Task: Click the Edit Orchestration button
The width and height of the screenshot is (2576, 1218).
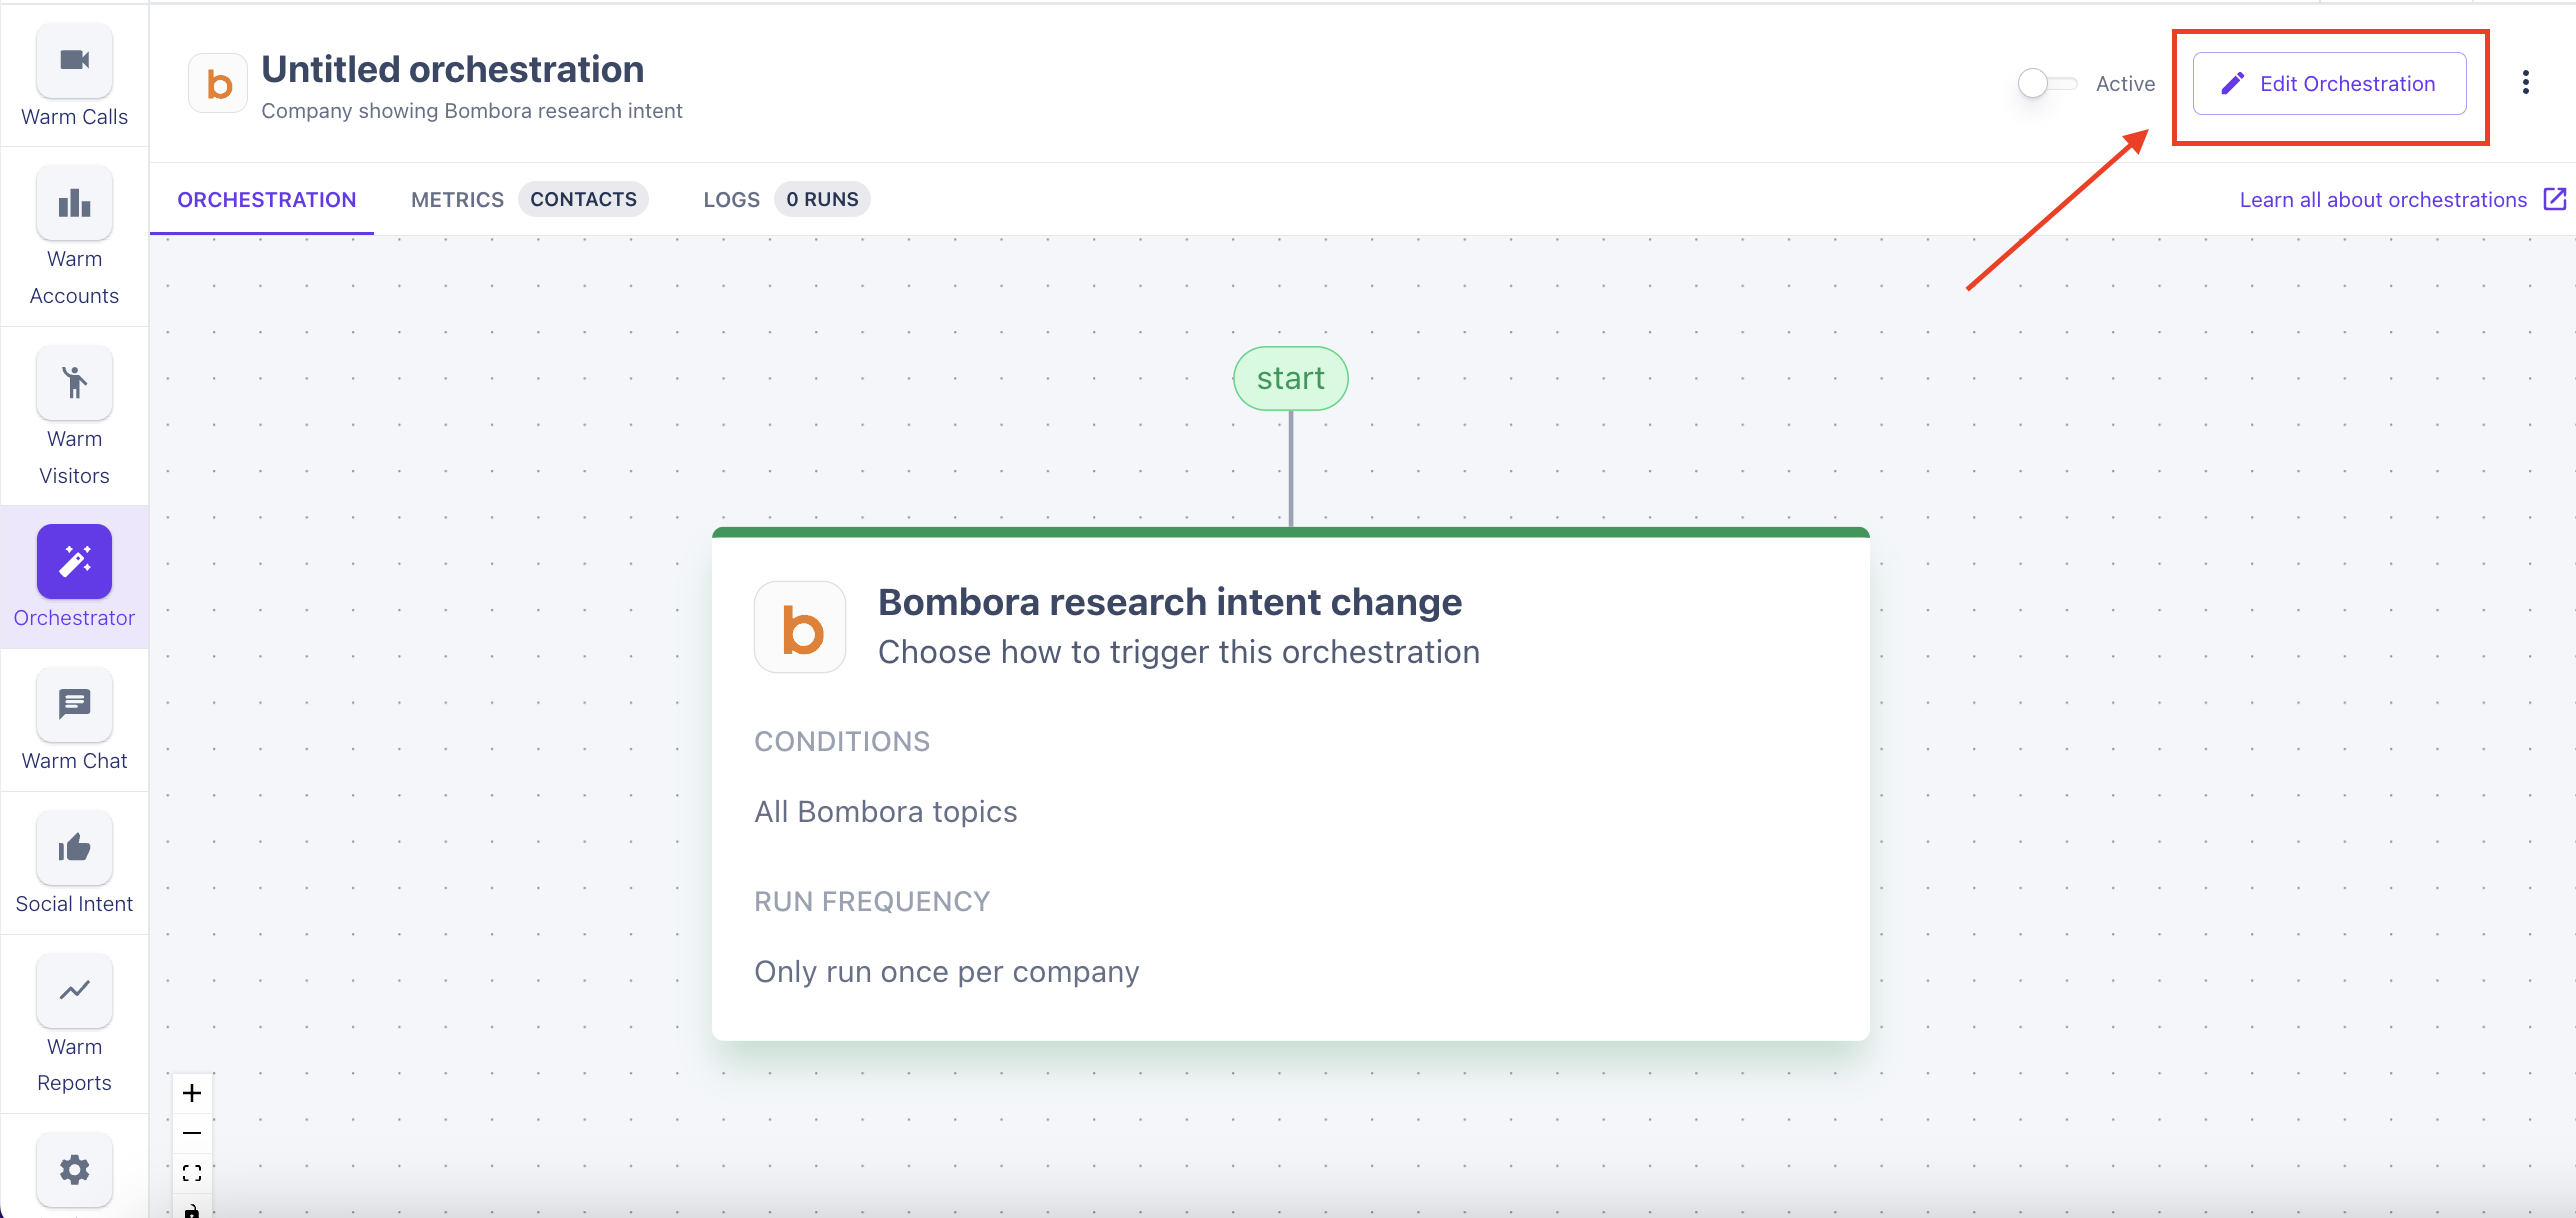Action: coord(2329,84)
